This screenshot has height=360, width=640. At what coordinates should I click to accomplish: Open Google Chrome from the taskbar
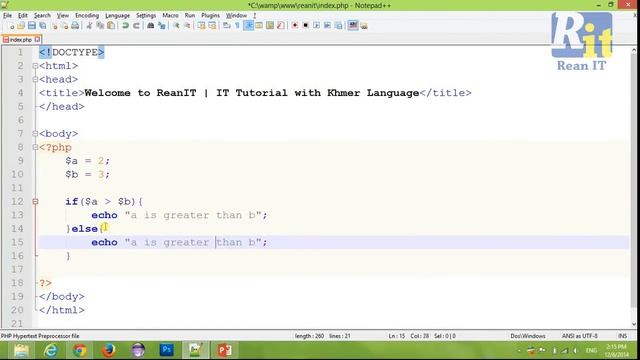tap(80, 350)
